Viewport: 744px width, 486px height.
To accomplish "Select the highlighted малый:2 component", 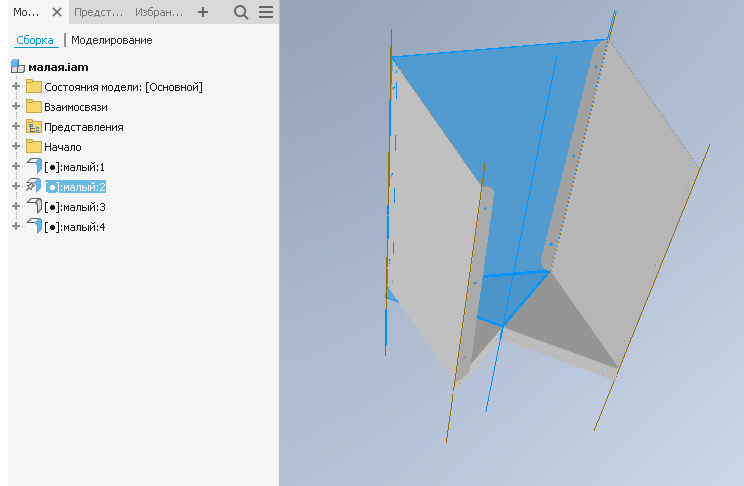I will coord(81,187).
